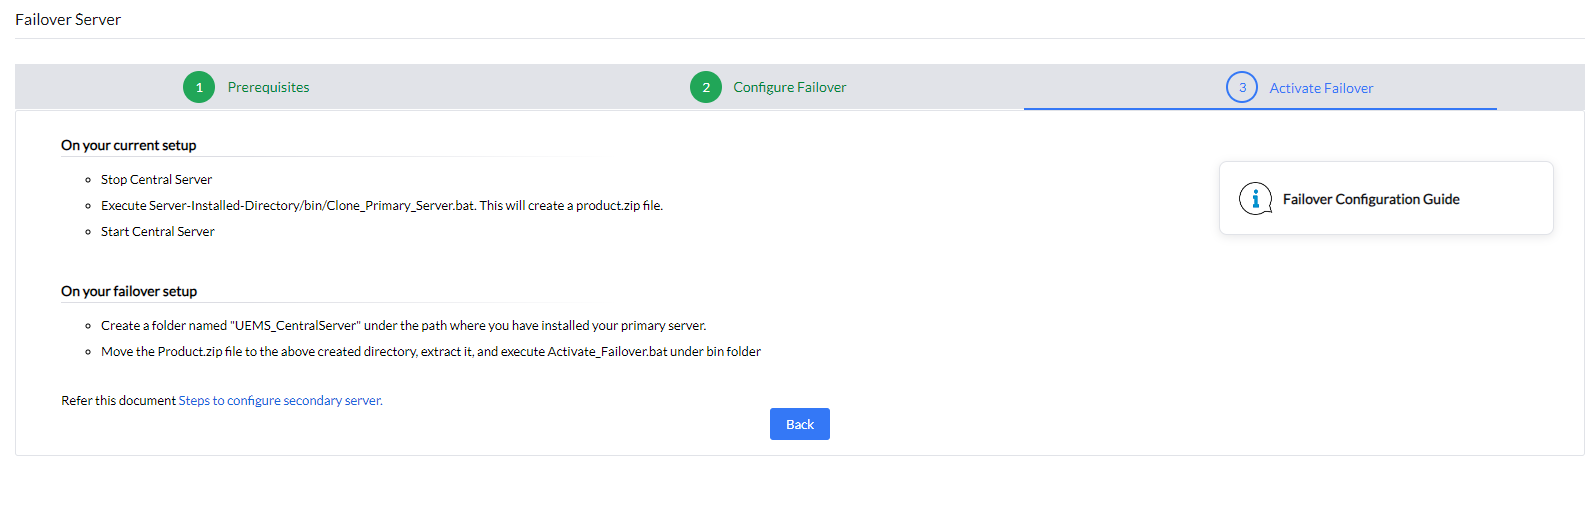Click the green step 2 circle
This screenshot has width=1596, height=522.
pos(706,87)
